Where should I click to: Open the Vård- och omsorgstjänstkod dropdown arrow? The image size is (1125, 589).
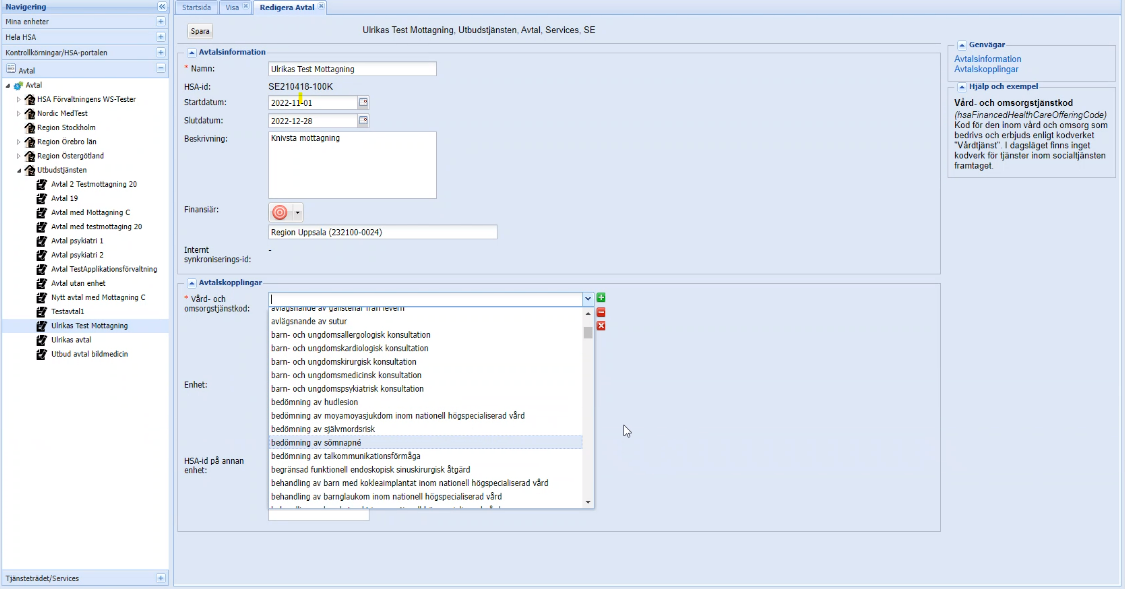tap(588, 298)
